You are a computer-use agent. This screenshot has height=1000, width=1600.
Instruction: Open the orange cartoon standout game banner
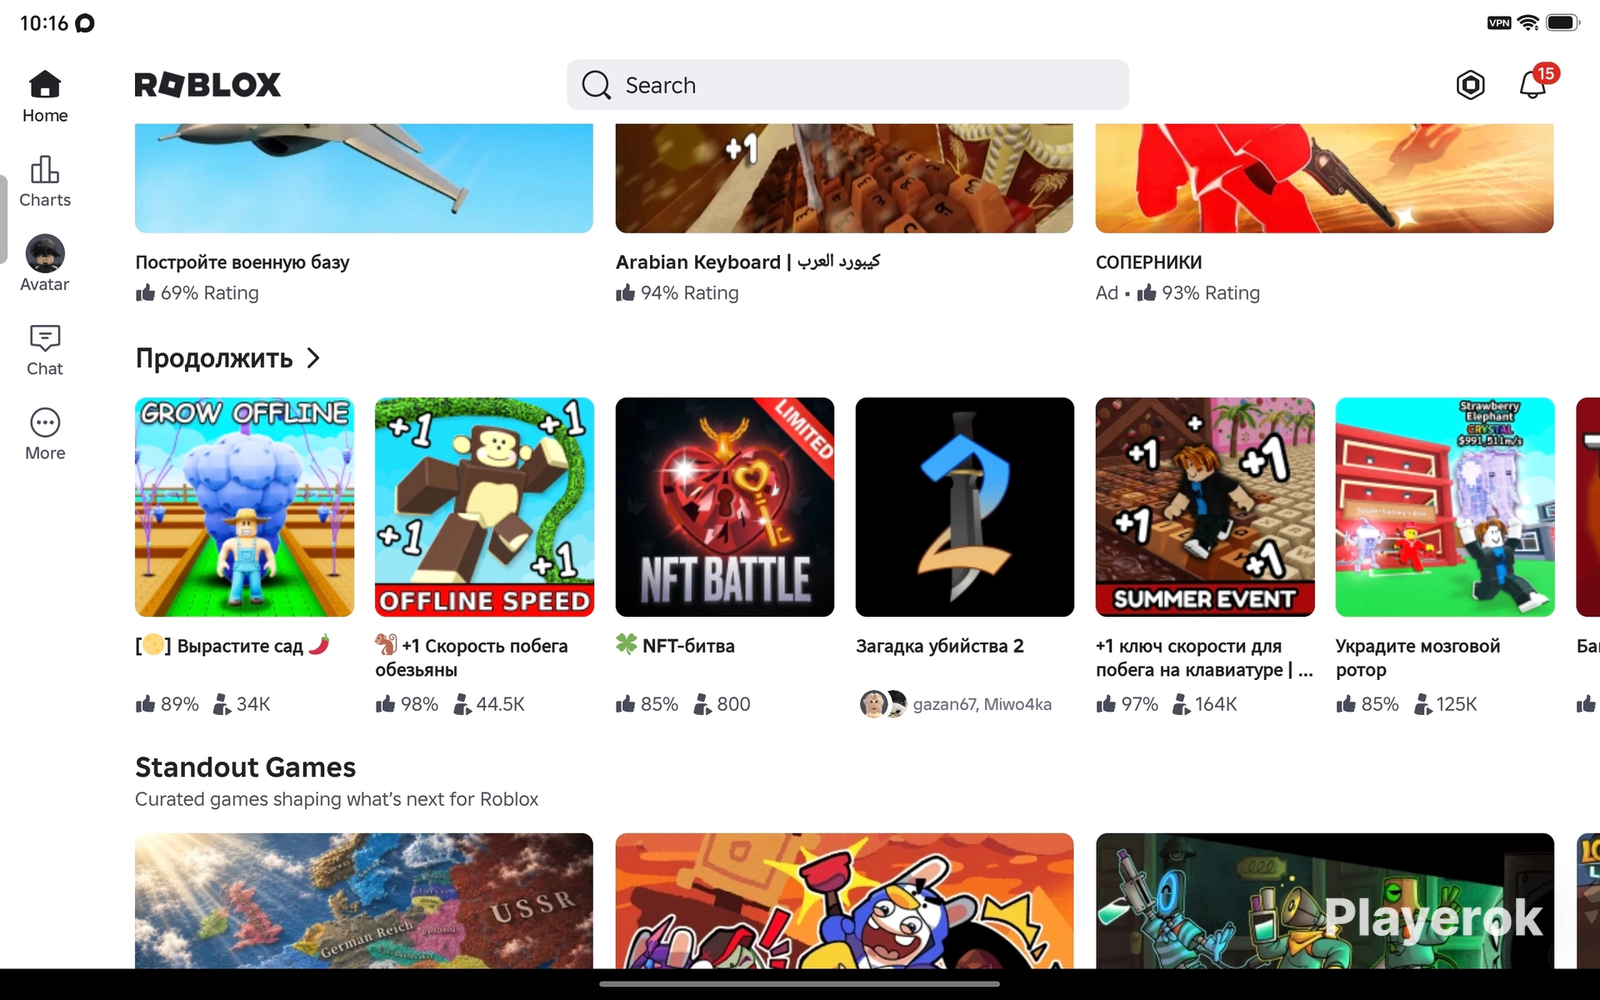[x=844, y=901]
